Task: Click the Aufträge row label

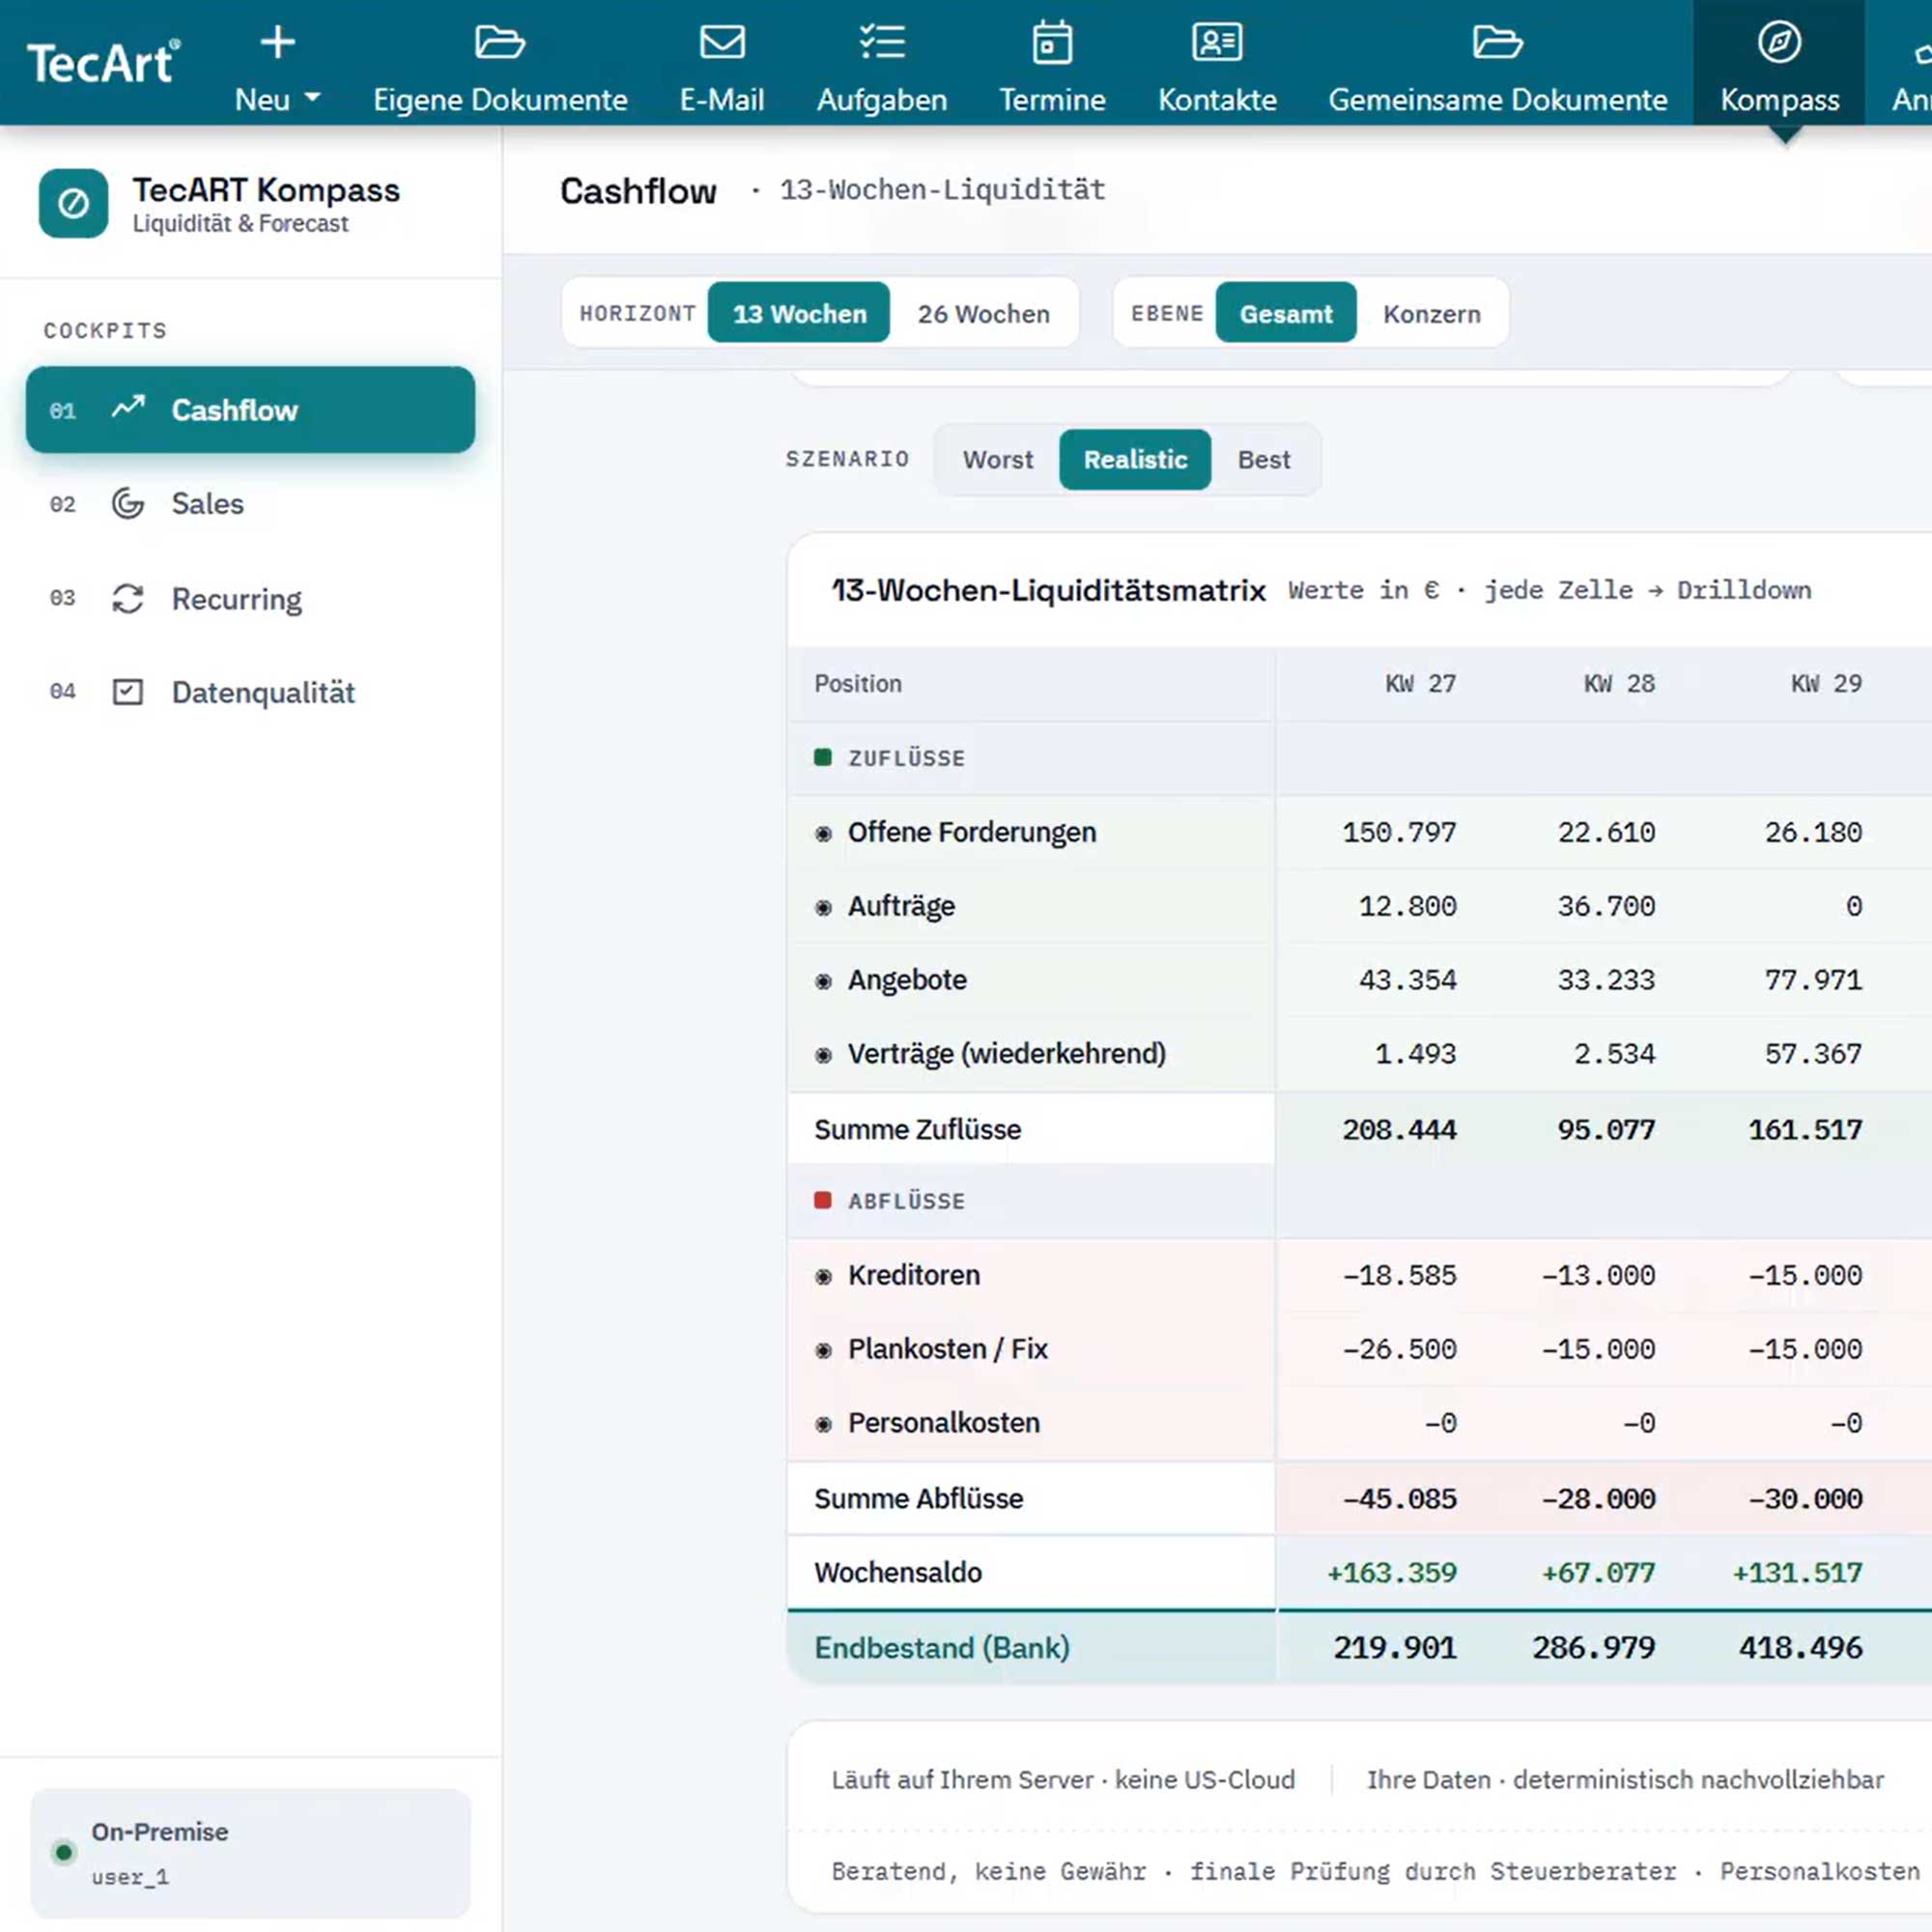Action: (901, 906)
